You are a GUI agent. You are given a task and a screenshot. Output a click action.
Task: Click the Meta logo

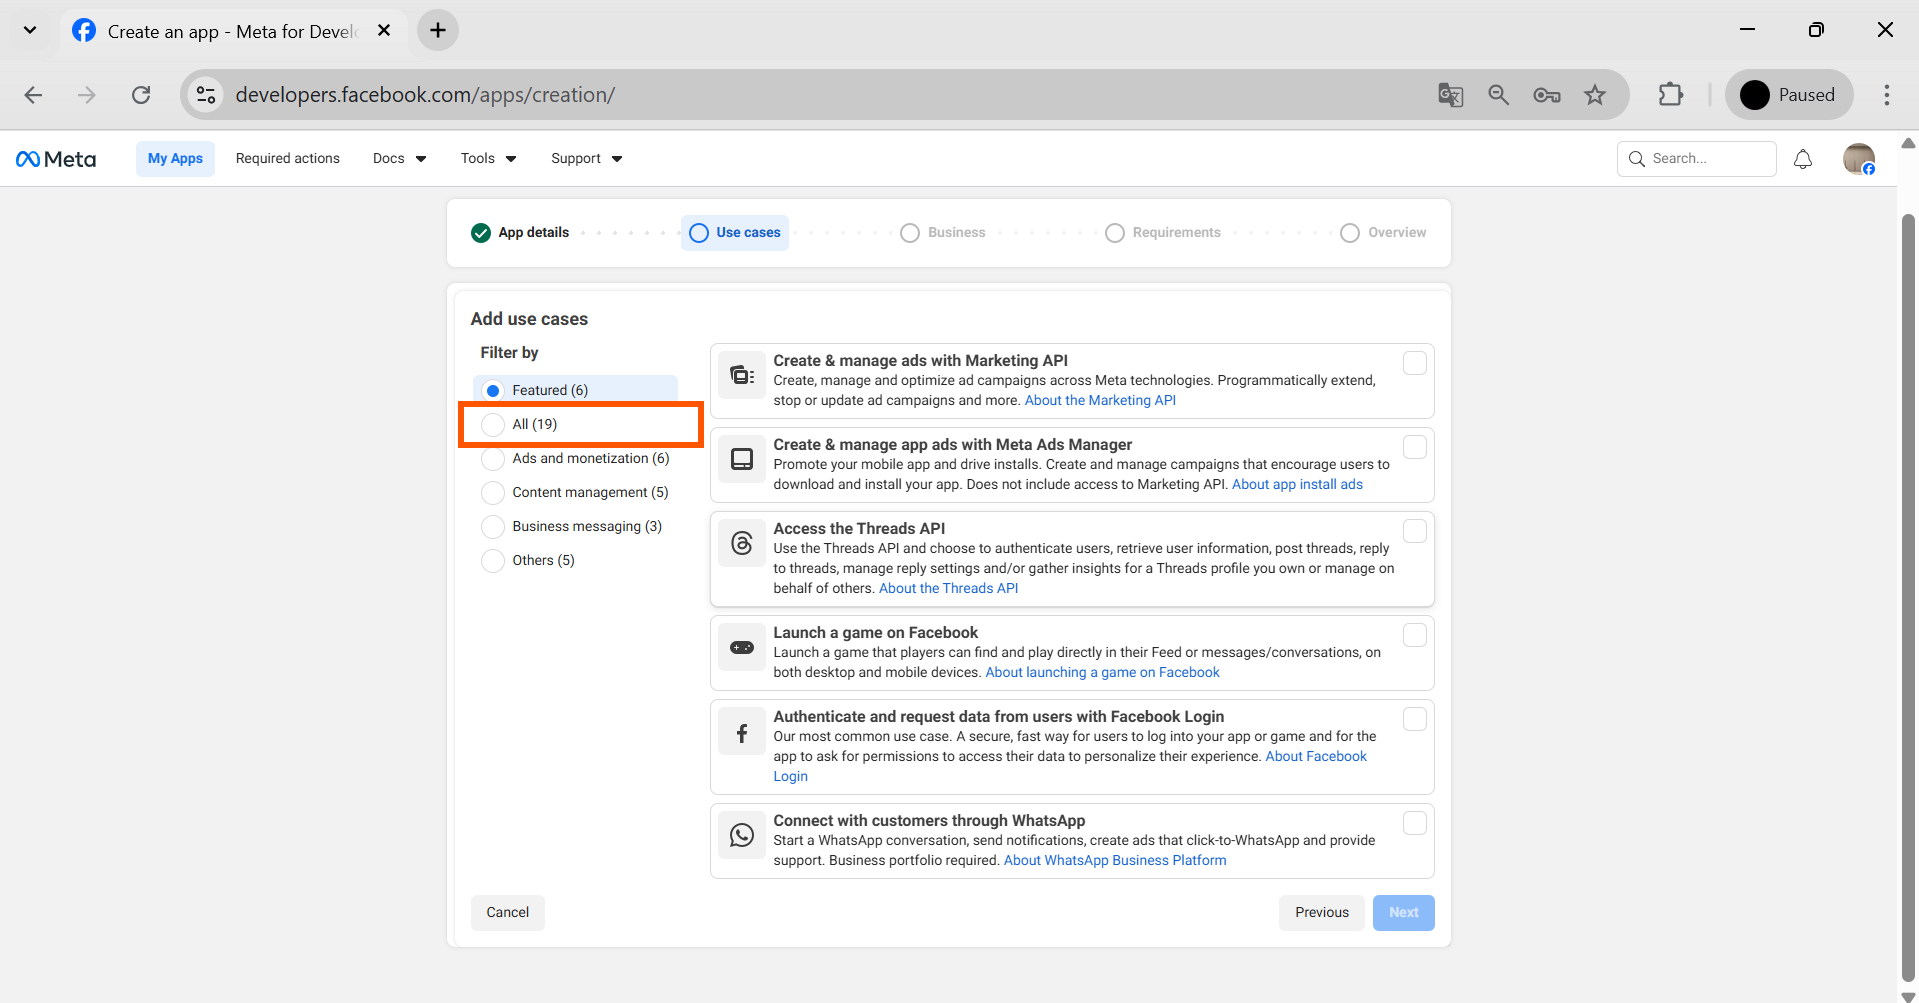tap(56, 159)
